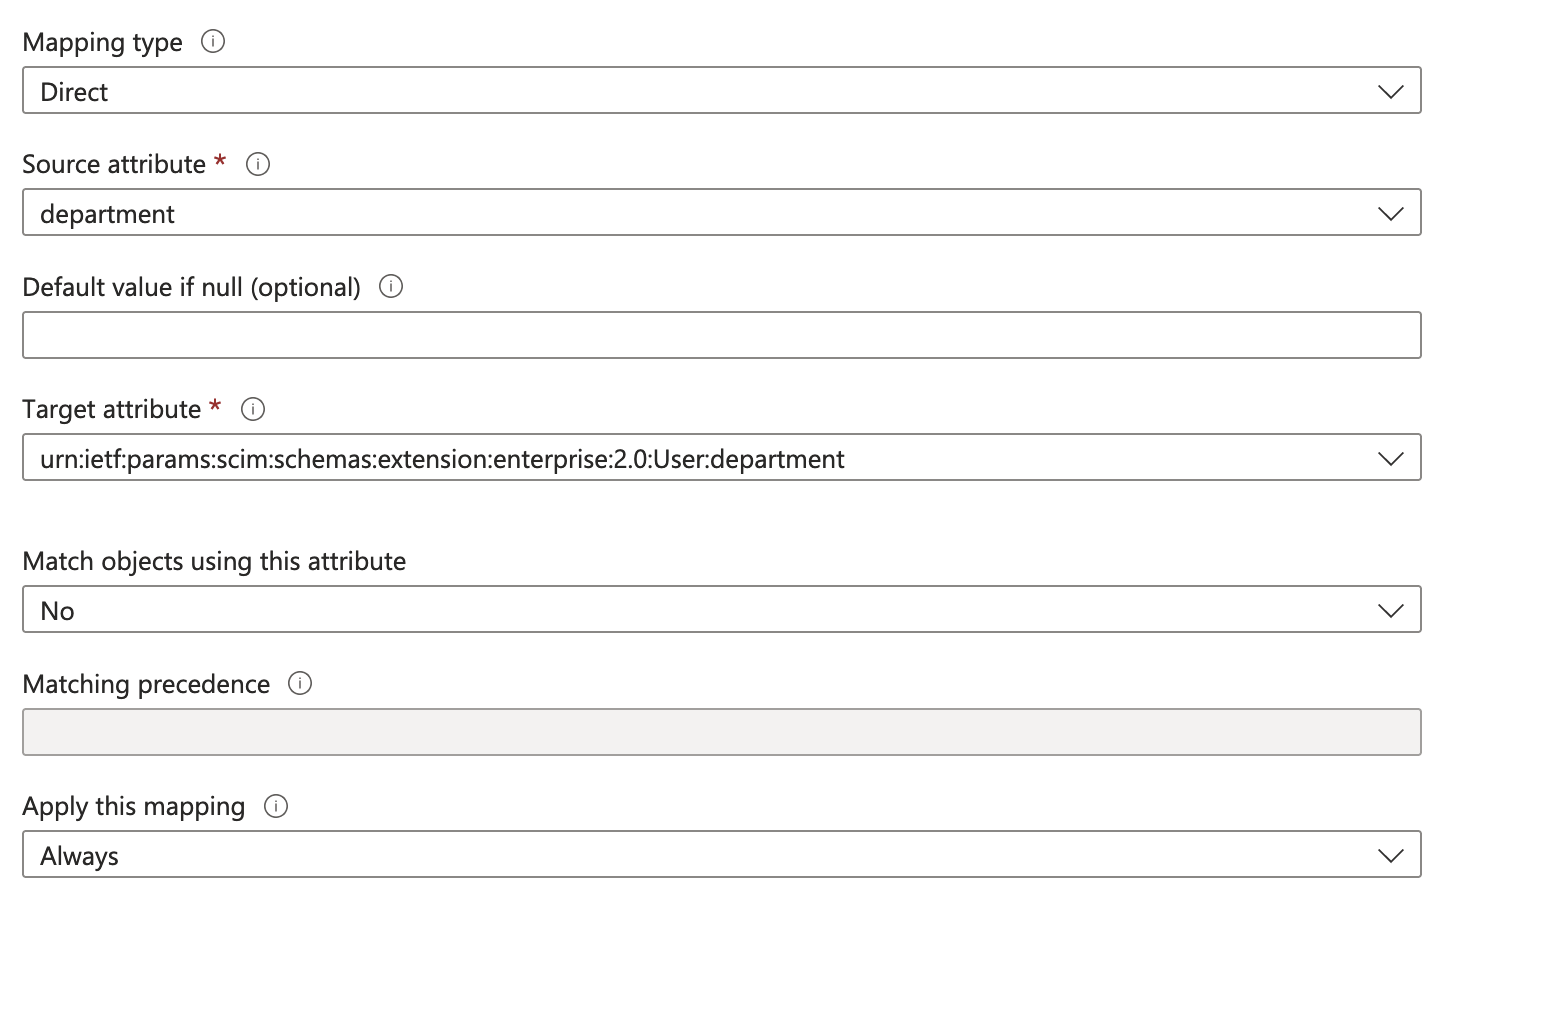The height and width of the screenshot is (1030, 1554).
Task: Click the Default value if null info icon
Action: pos(391,286)
